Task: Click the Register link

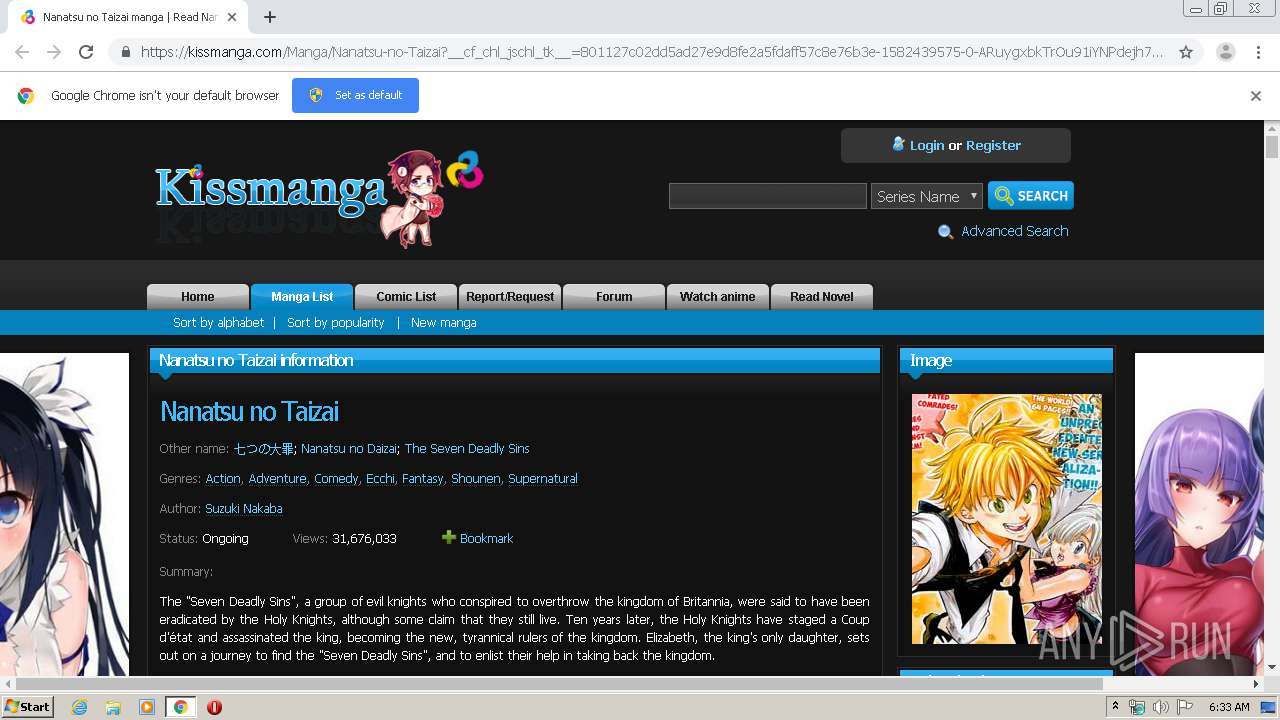Action: tap(993, 145)
